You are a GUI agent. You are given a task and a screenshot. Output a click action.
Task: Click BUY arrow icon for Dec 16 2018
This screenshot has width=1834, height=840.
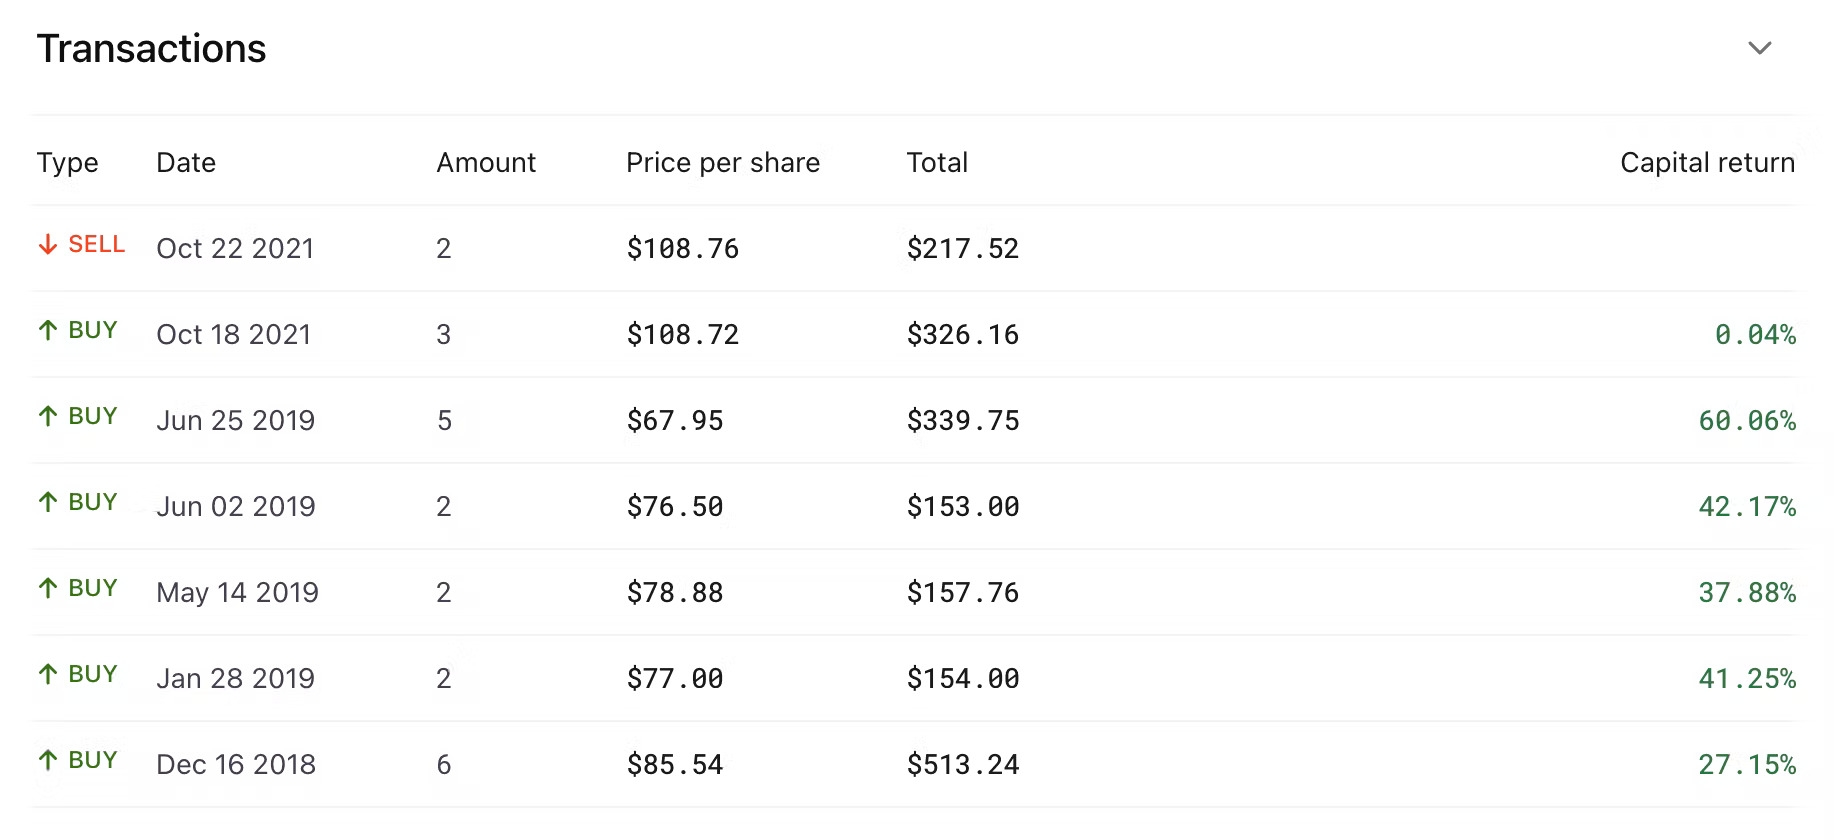pos(48,760)
